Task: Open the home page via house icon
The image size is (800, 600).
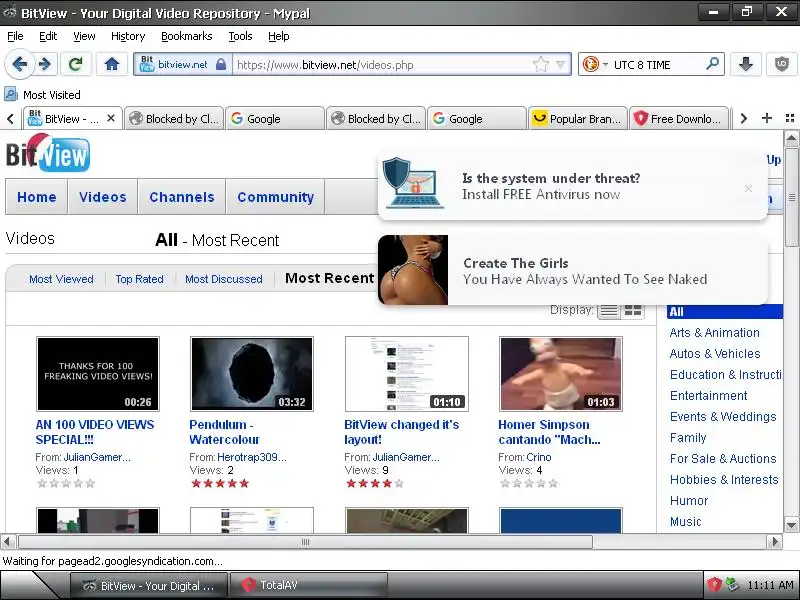Action: (x=112, y=64)
